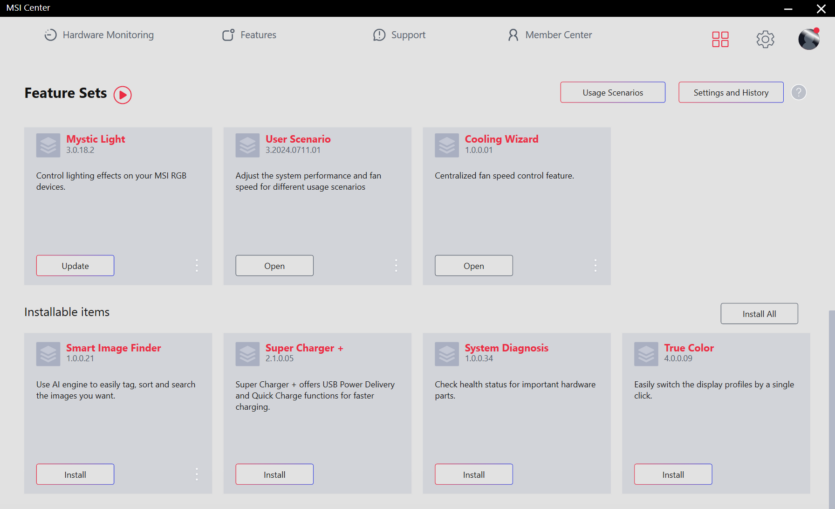Open the Cooling Wizard feature
The width and height of the screenshot is (835, 509).
coord(473,266)
